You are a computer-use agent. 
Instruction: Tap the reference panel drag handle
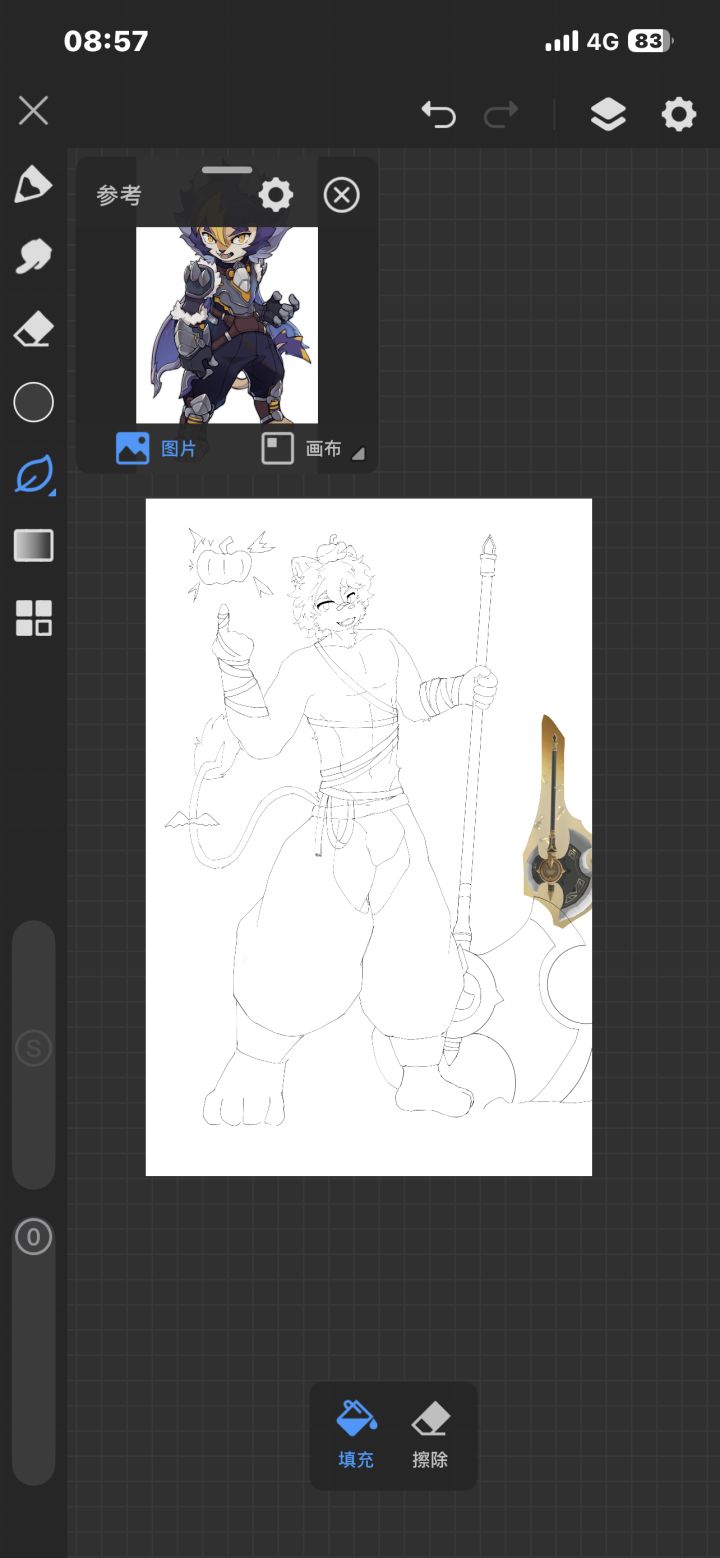coord(227,170)
